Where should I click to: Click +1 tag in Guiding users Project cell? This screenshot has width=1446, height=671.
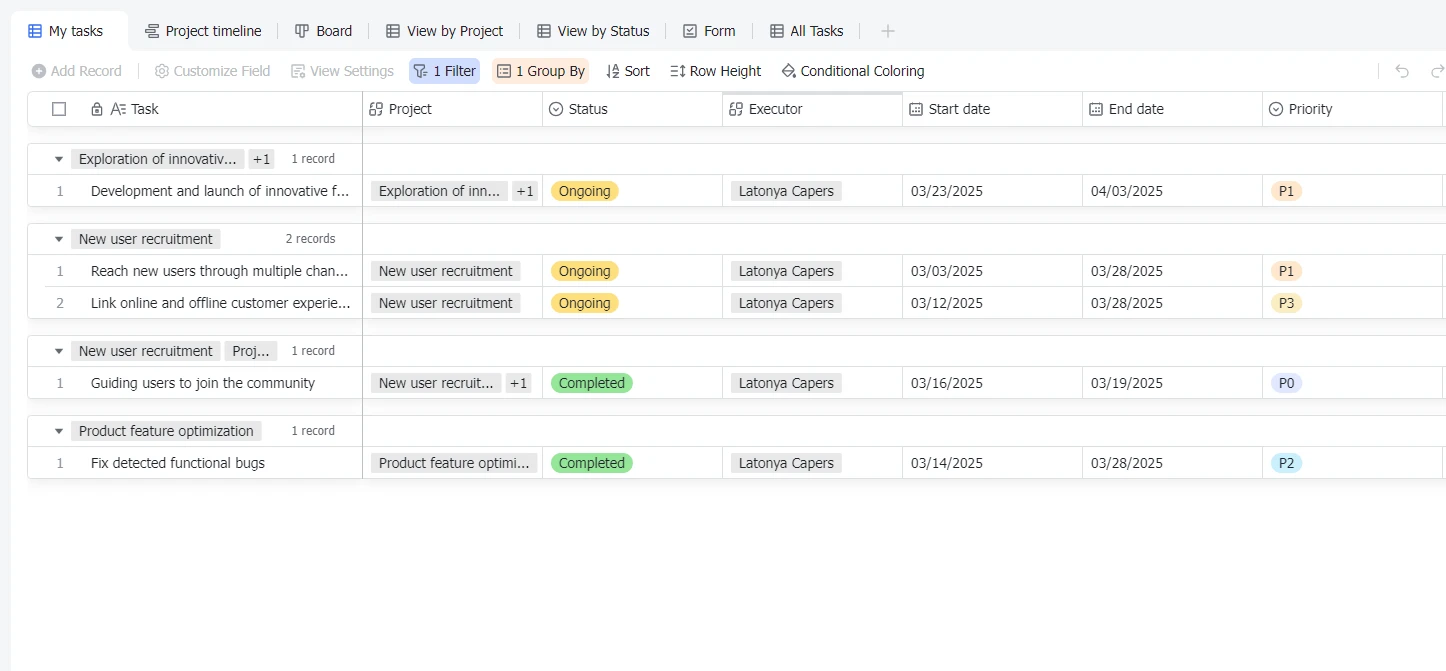pos(519,383)
